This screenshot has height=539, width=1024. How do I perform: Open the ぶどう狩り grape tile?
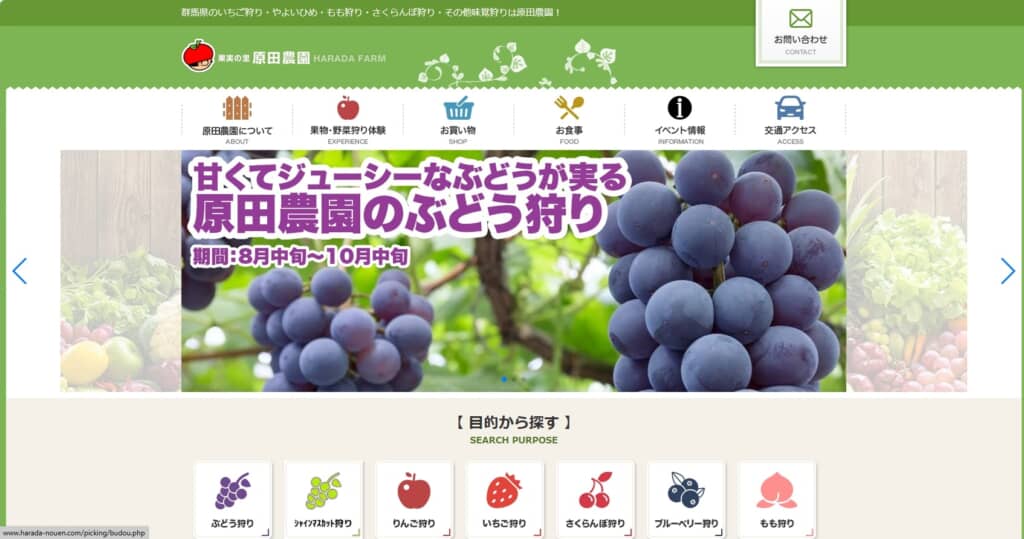tap(232, 500)
